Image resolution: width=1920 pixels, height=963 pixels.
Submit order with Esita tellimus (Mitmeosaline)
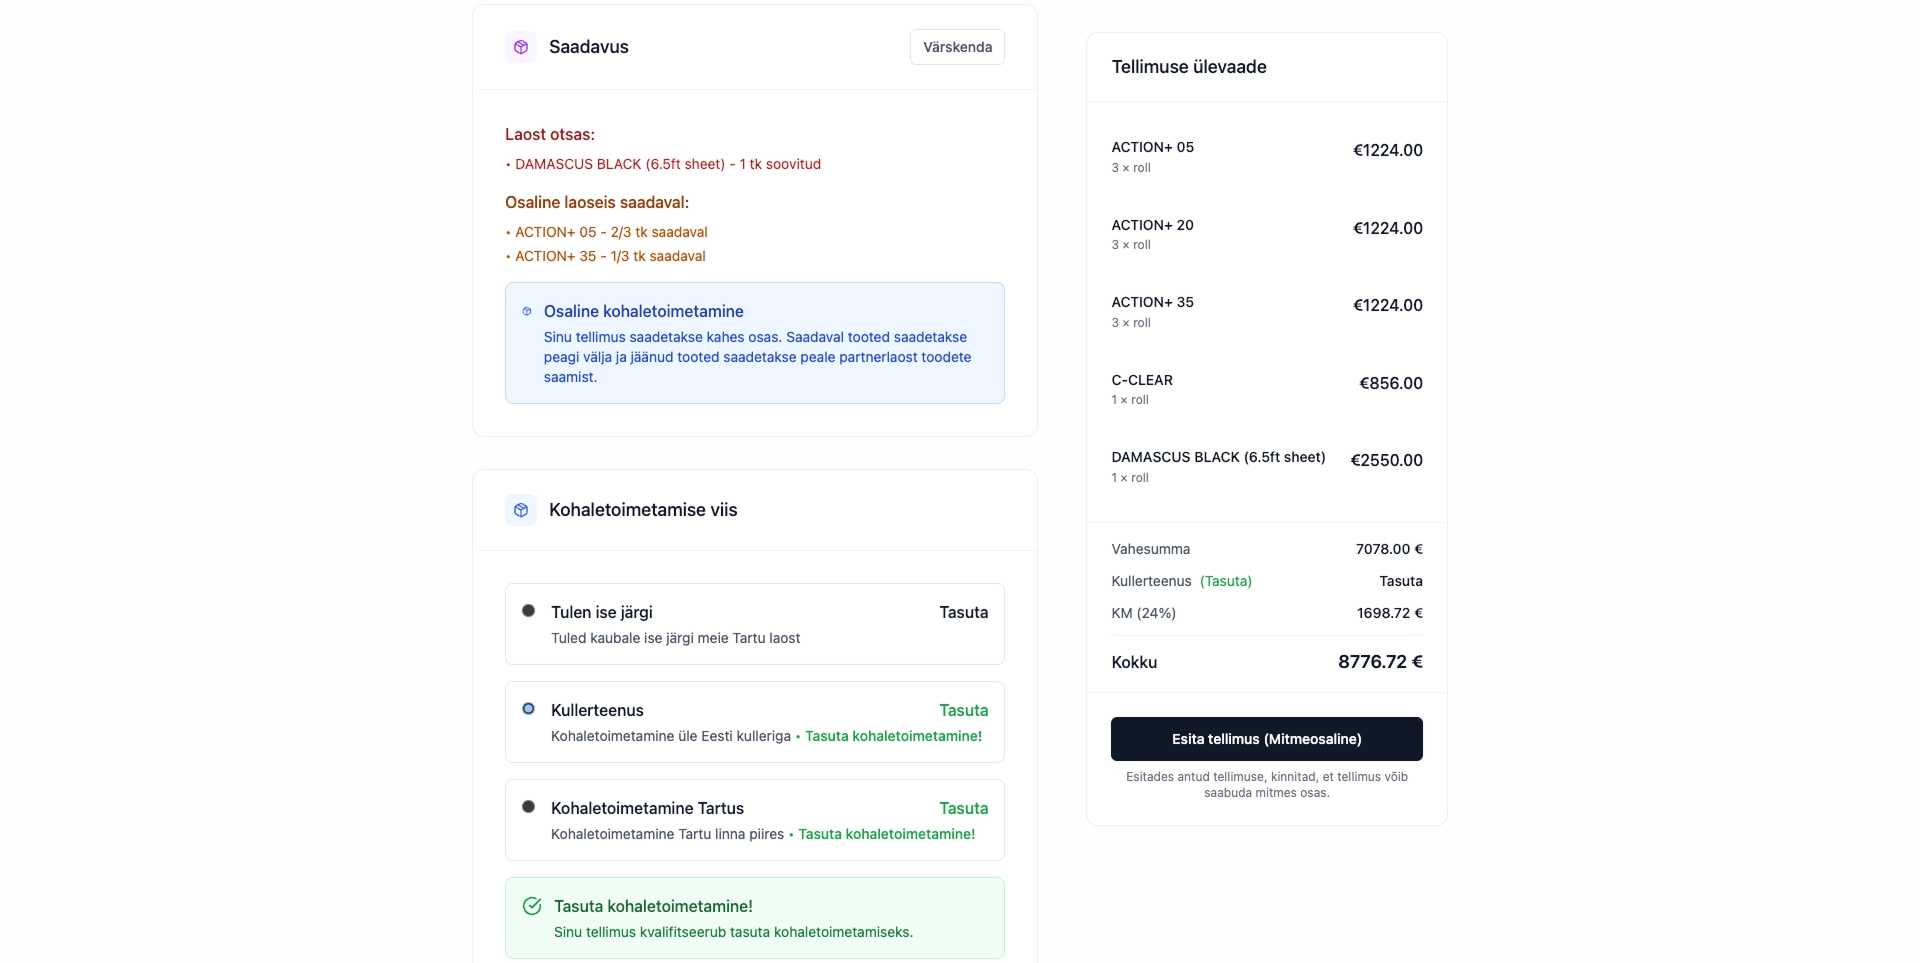tap(1266, 739)
